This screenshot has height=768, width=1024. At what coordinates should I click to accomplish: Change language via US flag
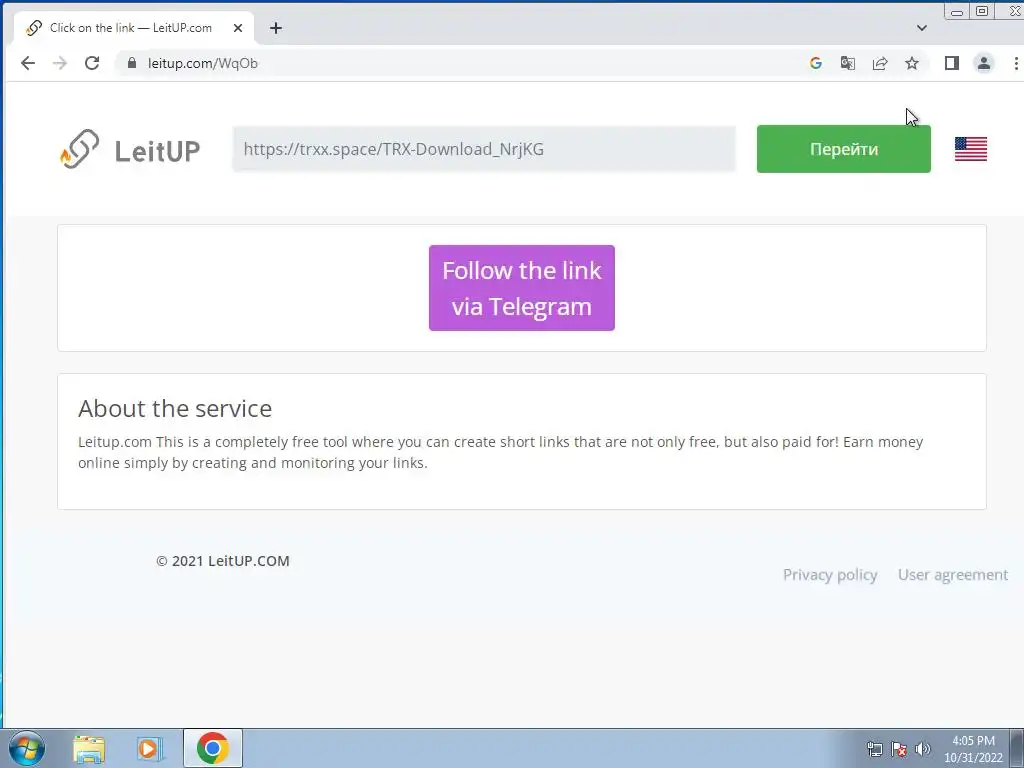[x=970, y=149]
